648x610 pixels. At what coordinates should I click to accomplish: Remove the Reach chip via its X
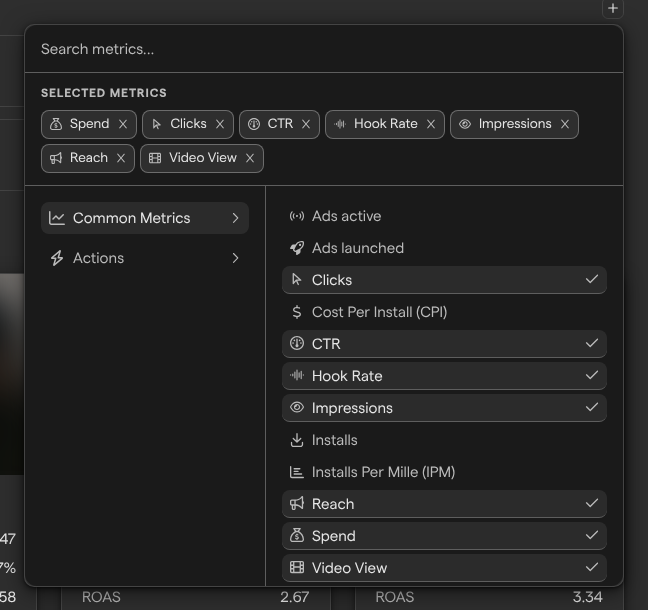point(121,158)
